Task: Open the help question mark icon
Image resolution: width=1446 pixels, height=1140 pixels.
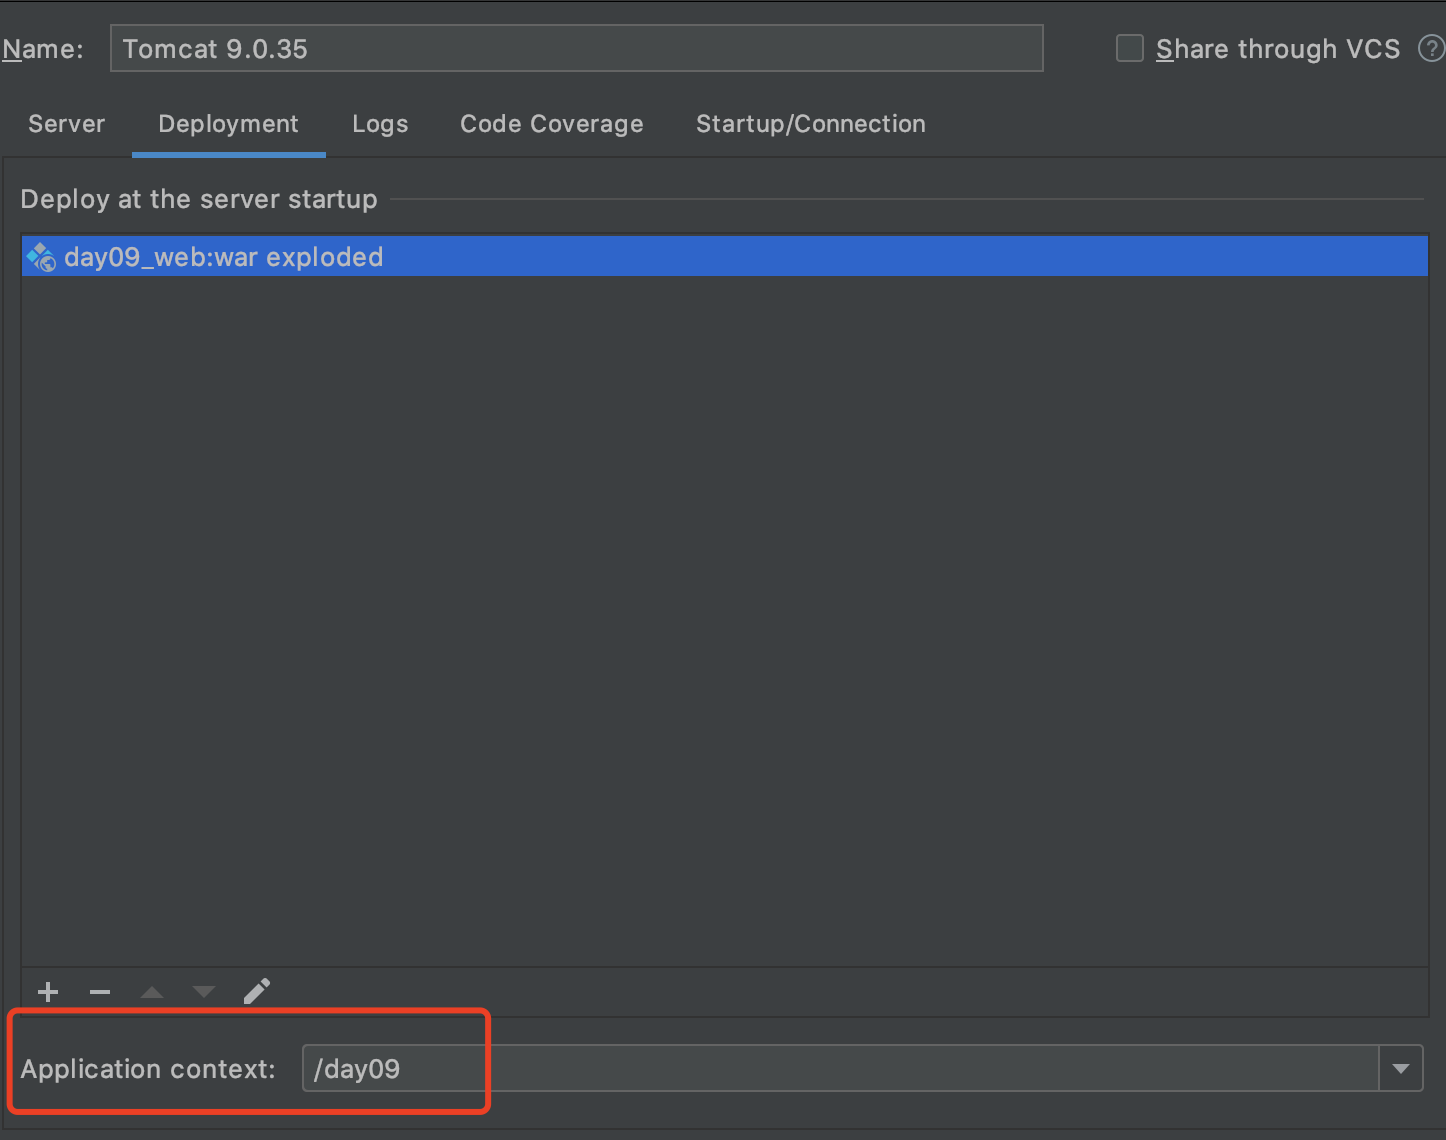Action: coord(1432,48)
